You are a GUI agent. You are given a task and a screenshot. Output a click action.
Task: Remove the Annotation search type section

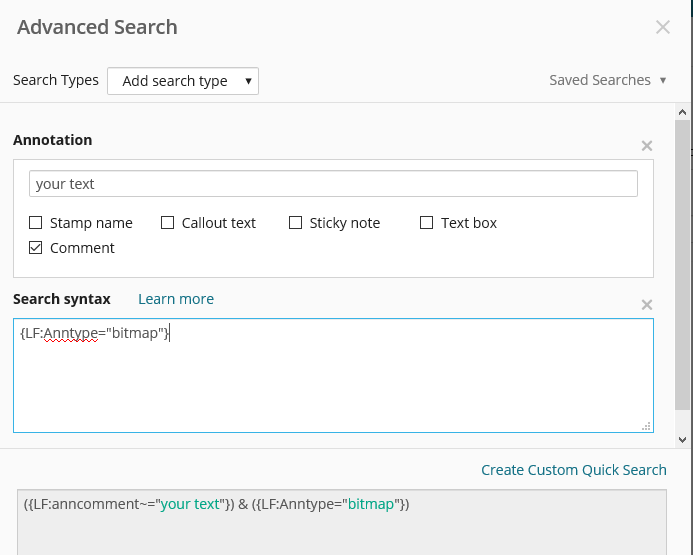[x=647, y=146]
